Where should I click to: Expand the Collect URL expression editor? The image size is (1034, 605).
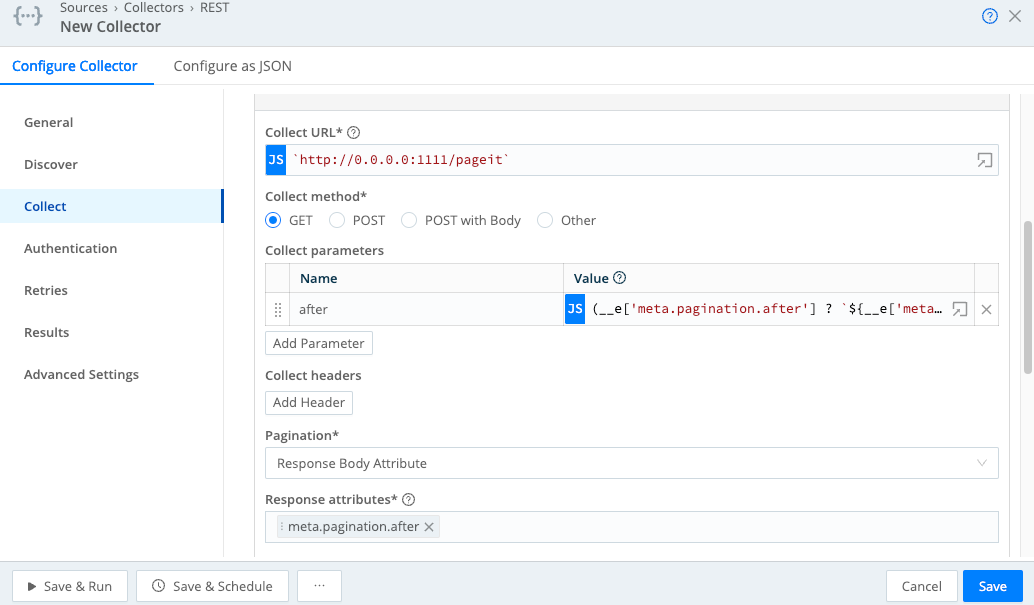(x=985, y=161)
